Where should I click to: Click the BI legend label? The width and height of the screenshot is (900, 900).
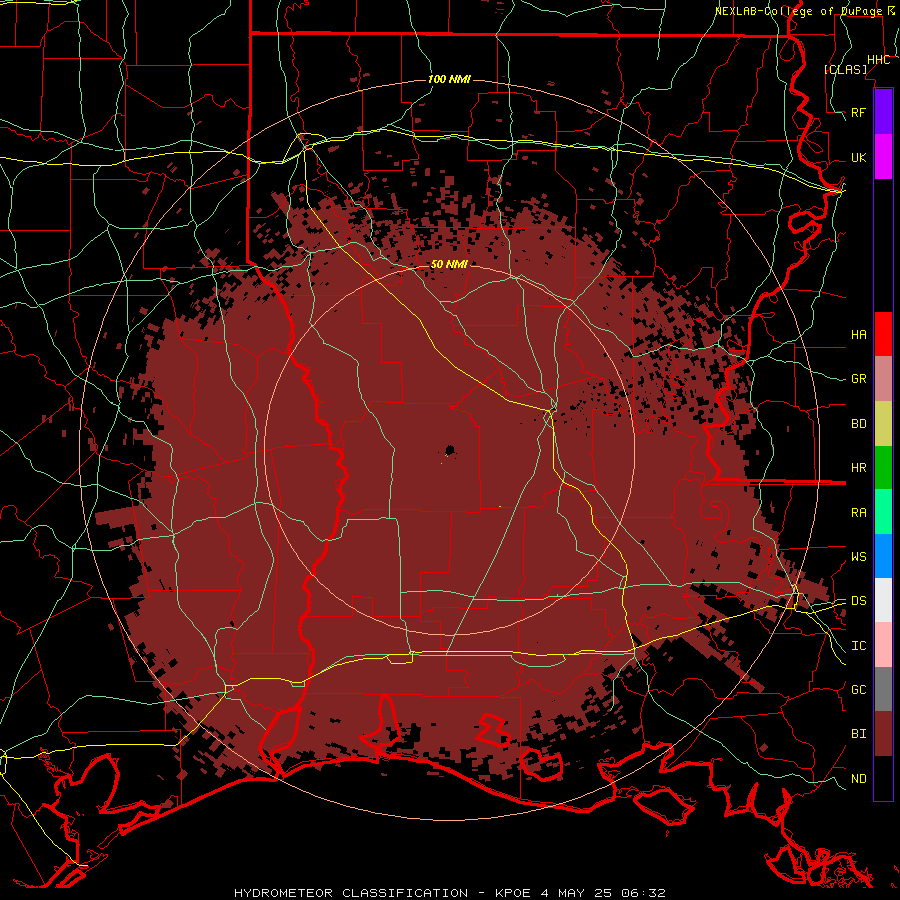pyautogui.click(x=859, y=734)
